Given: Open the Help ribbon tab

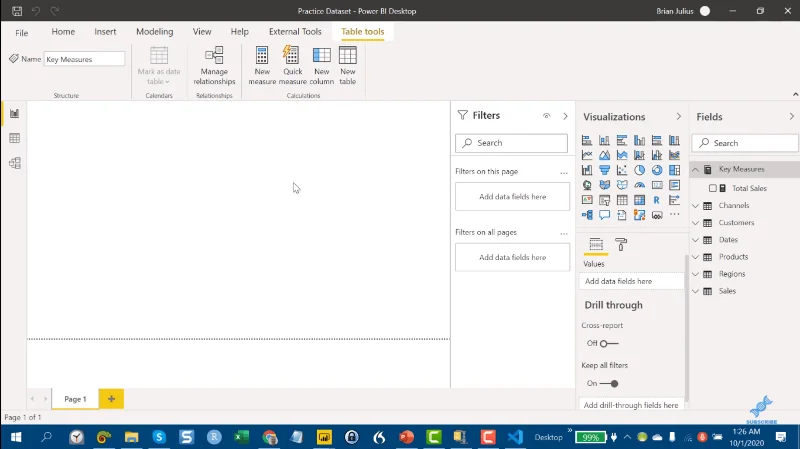Looking at the screenshot, I should coord(239,32).
